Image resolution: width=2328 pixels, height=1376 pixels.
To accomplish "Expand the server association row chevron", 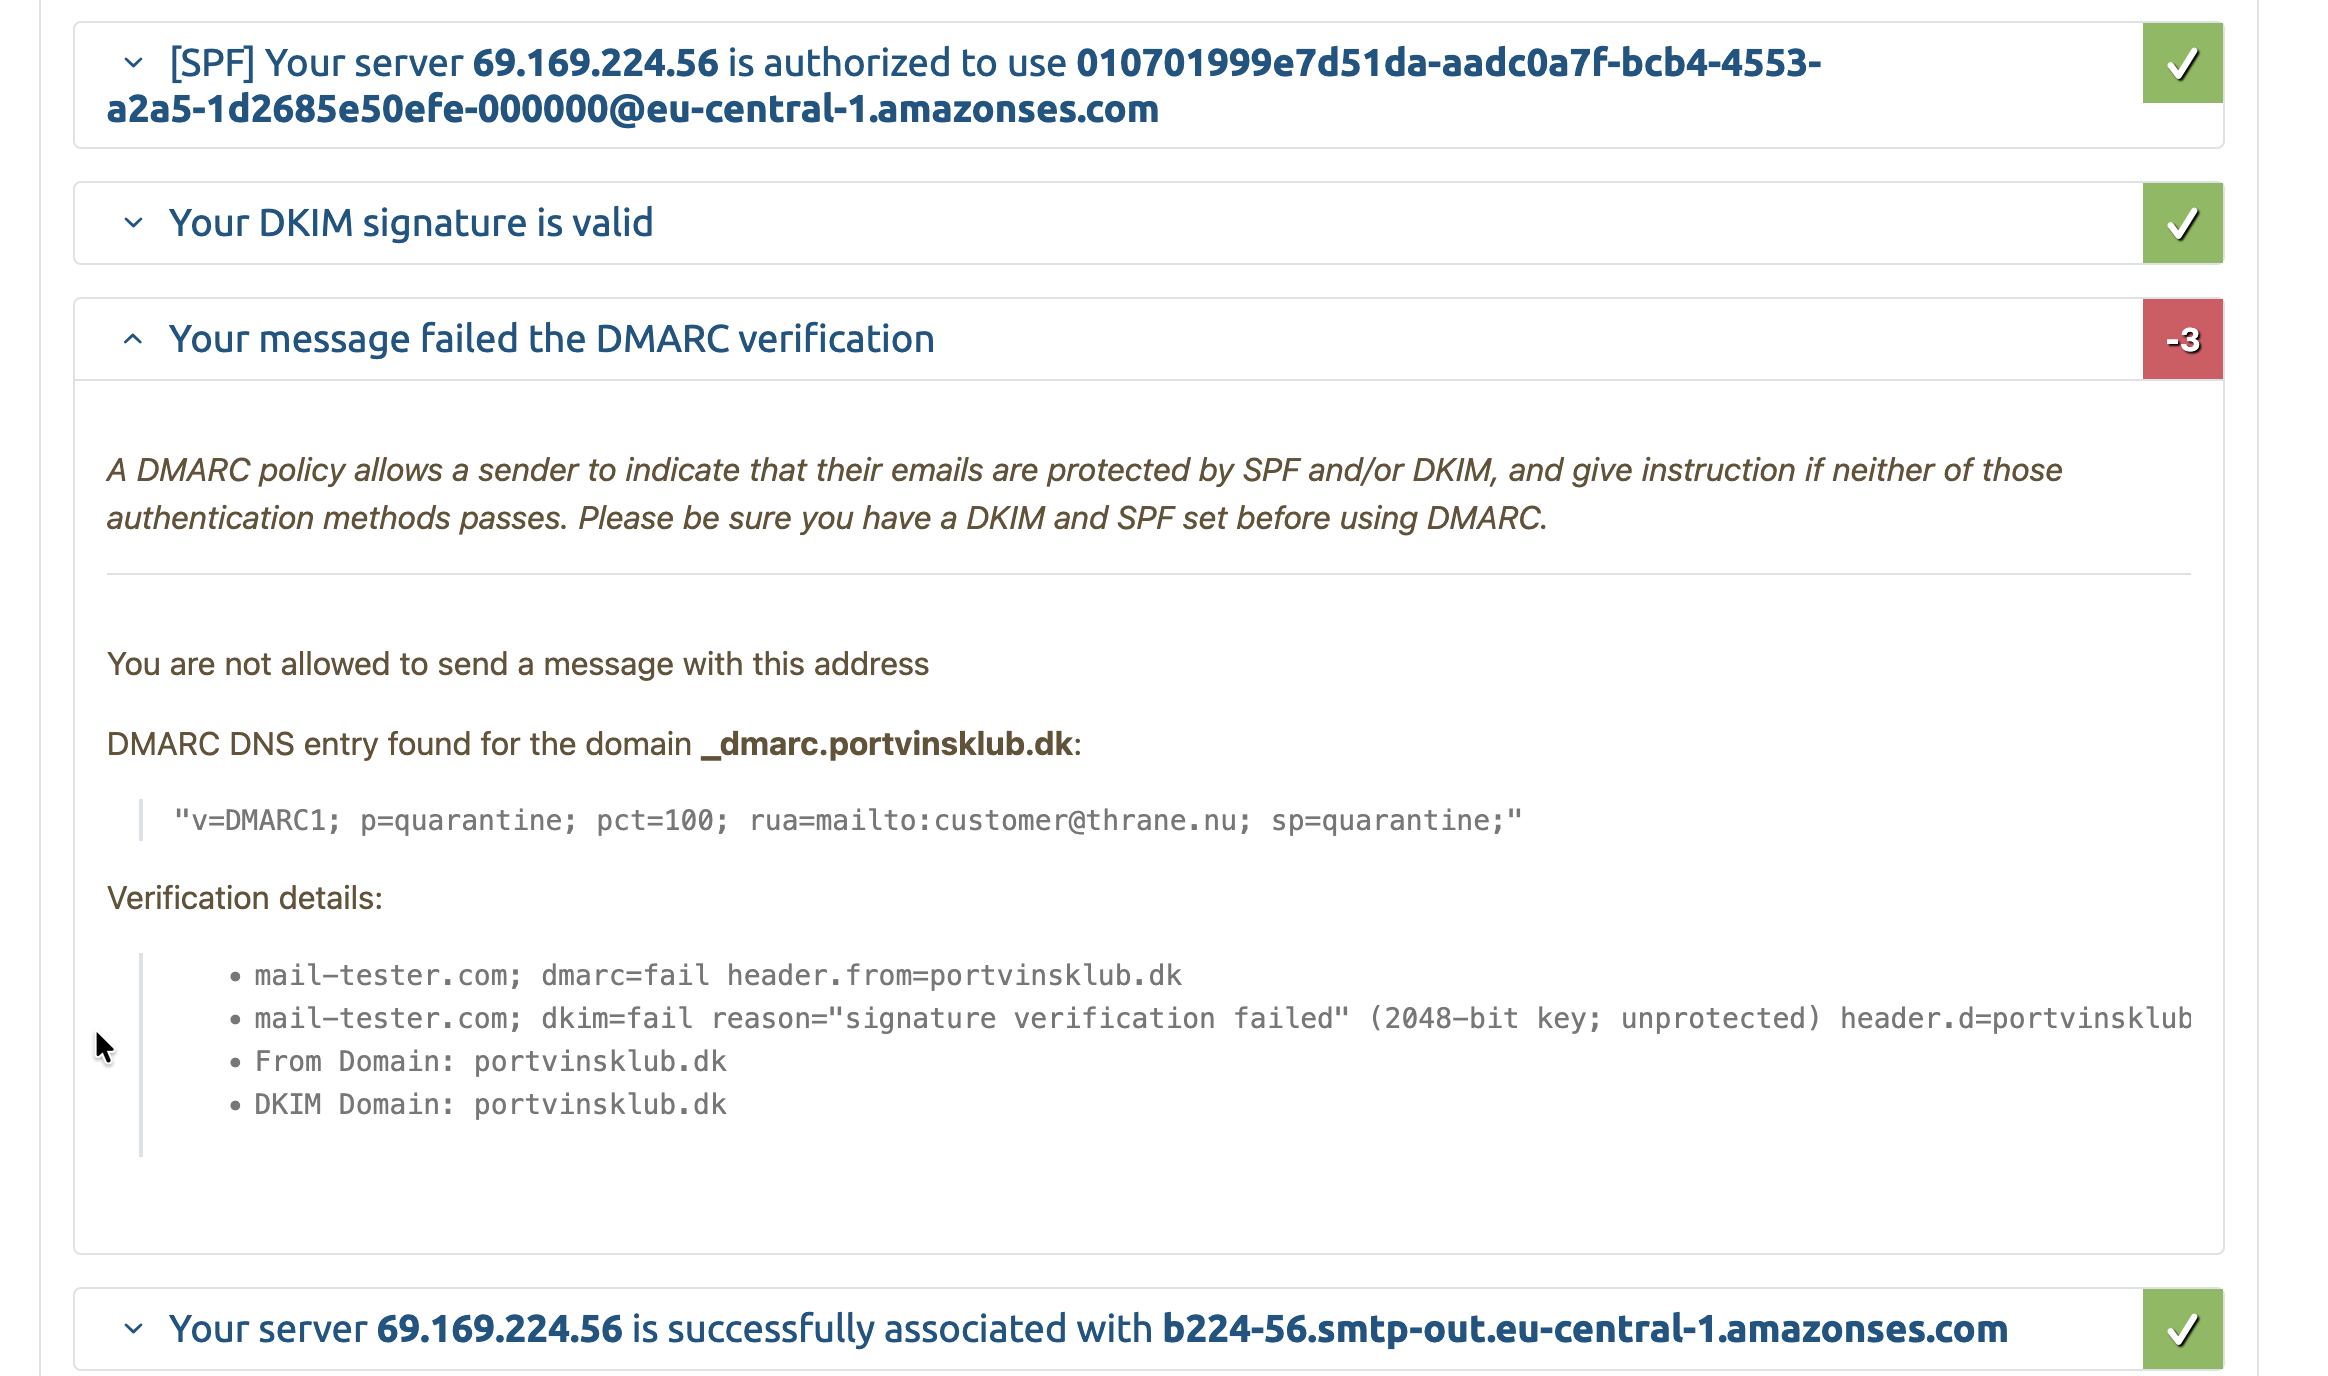I will [133, 1329].
